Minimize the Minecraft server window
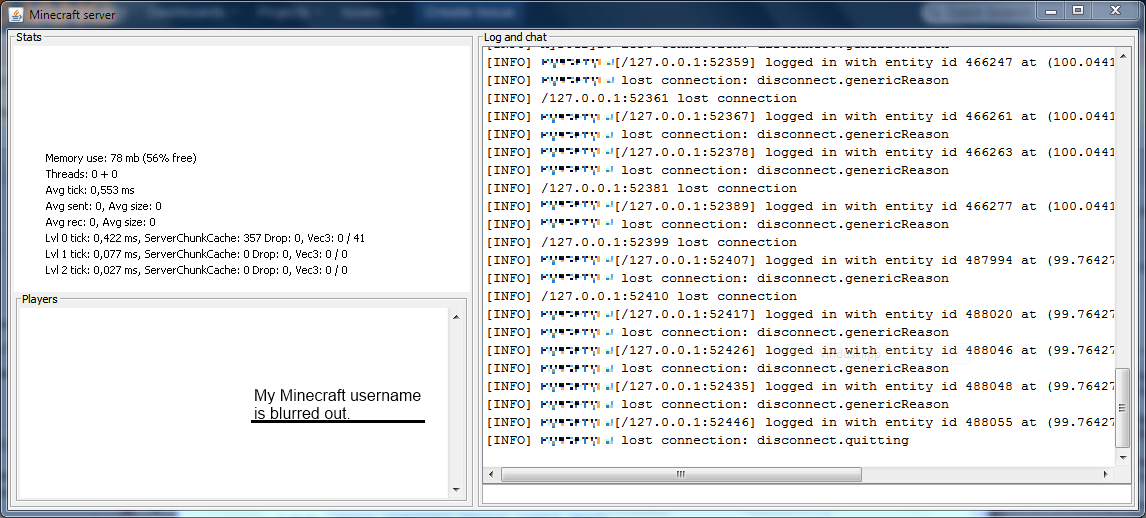Screen dimensions: 1146x518 tap(1052, 10)
